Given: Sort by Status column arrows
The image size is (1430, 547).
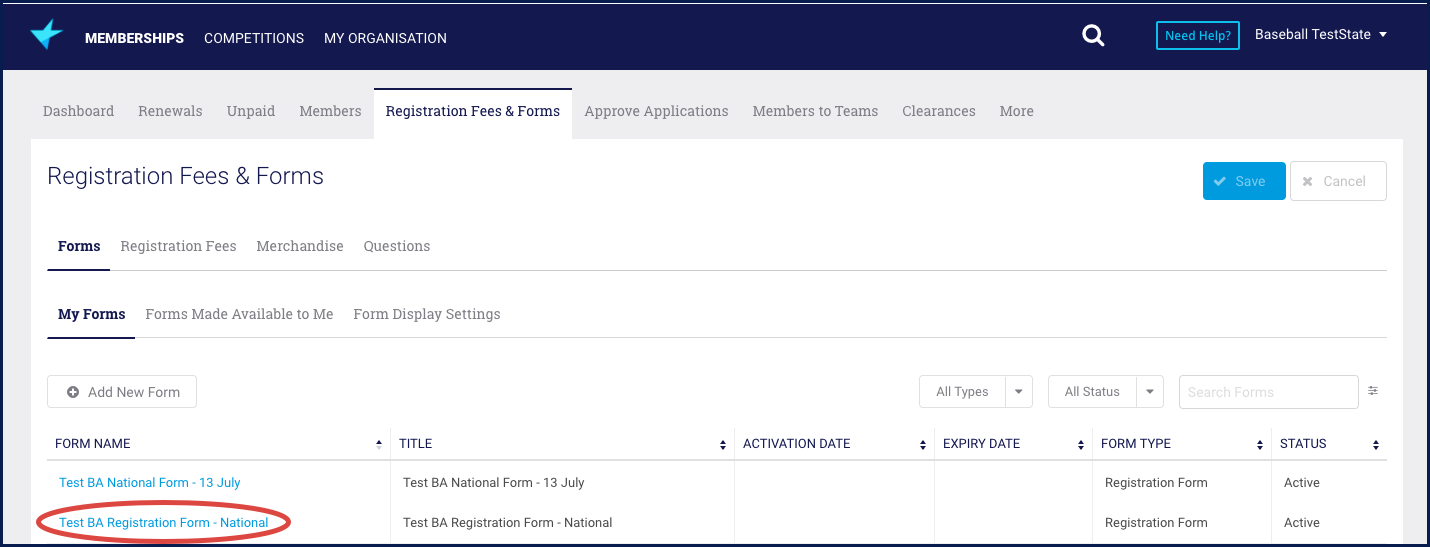Looking at the screenshot, I should pos(1376,445).
